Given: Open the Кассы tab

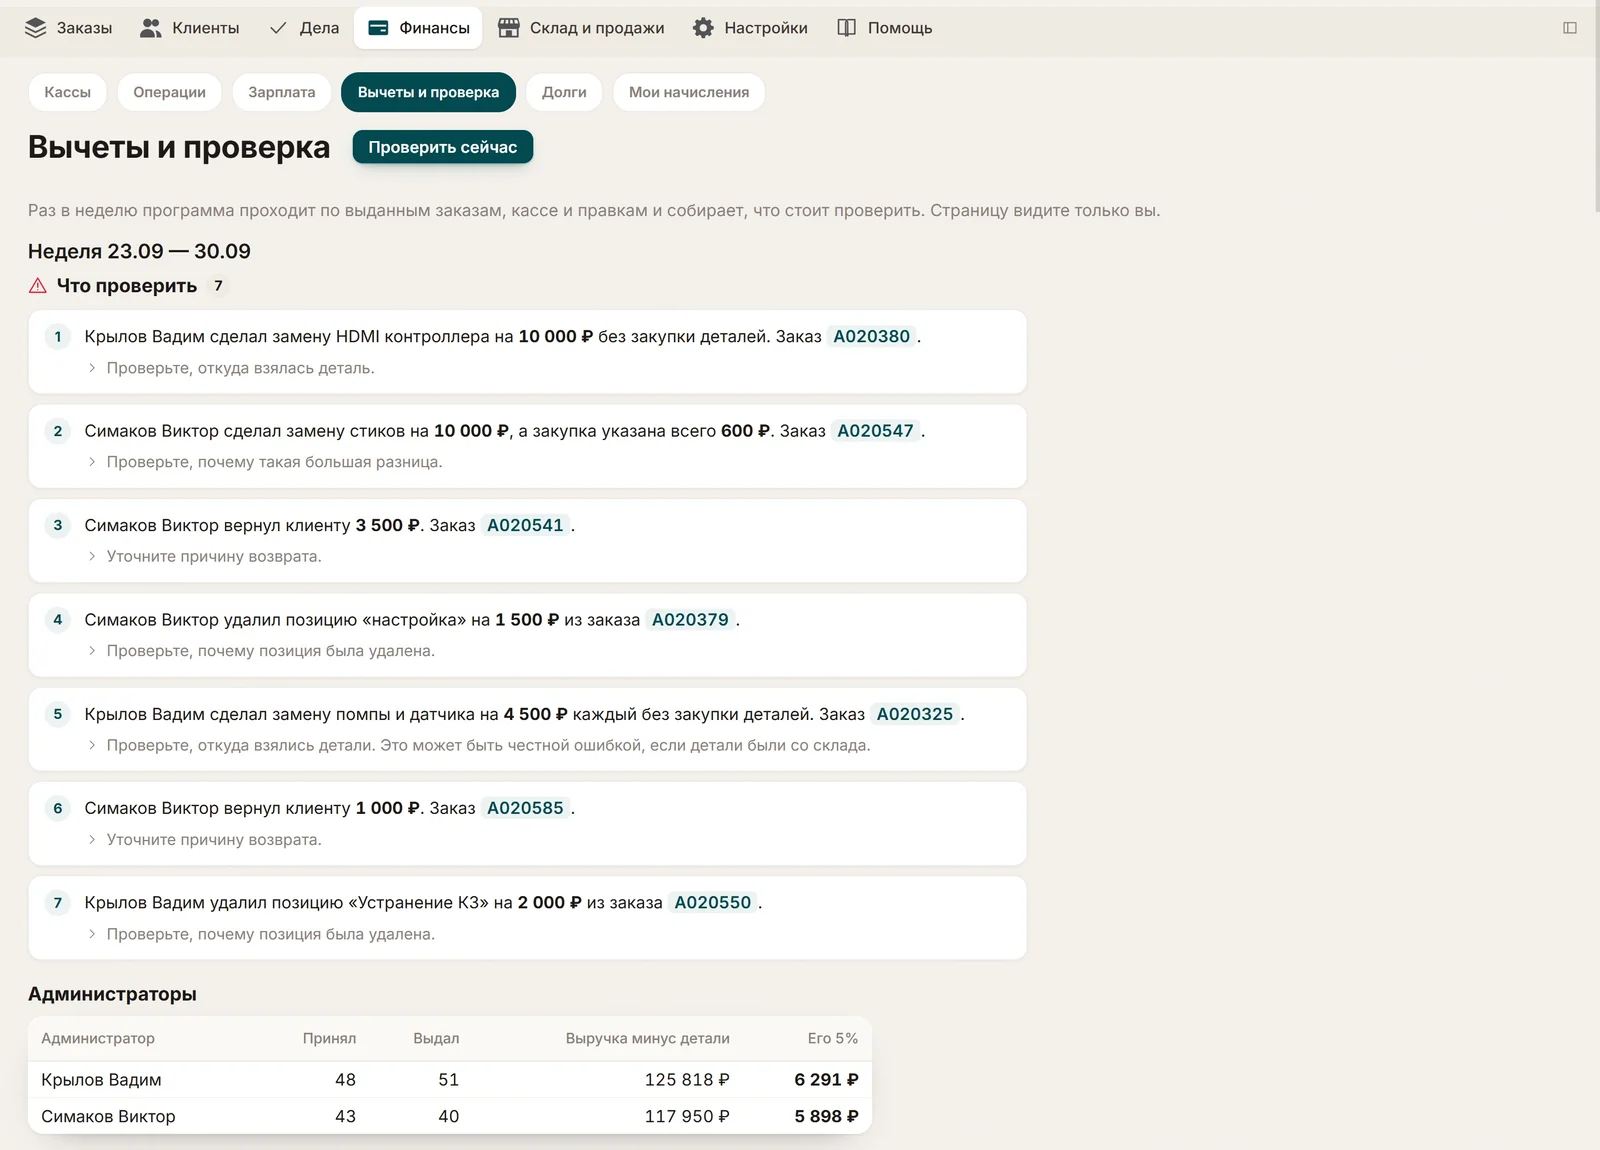Looking at the screenshot, I should pyautogui.click(x=68, y=92).
